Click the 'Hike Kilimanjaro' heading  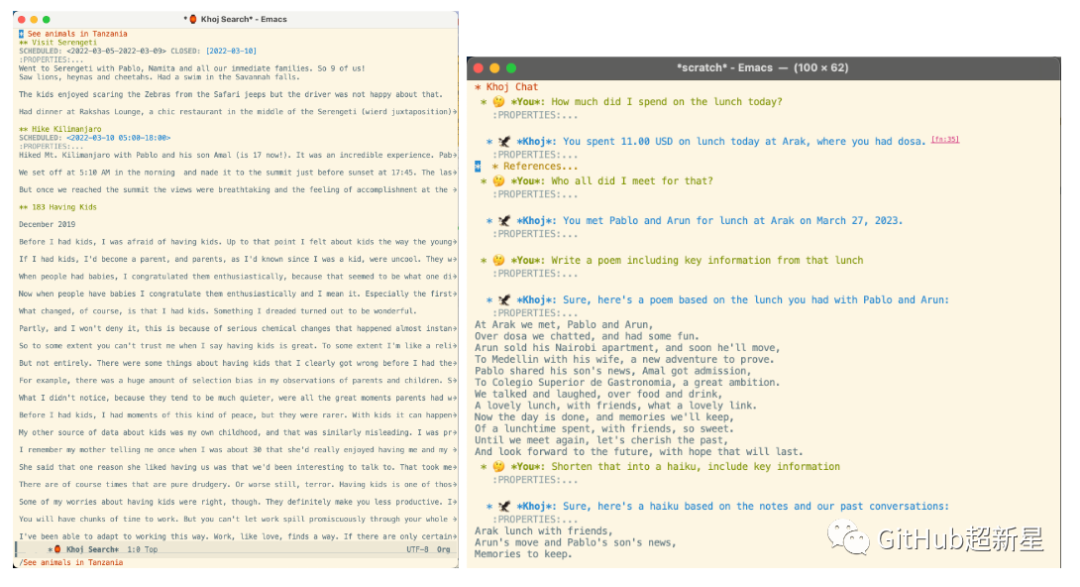(x=66, y=129)
